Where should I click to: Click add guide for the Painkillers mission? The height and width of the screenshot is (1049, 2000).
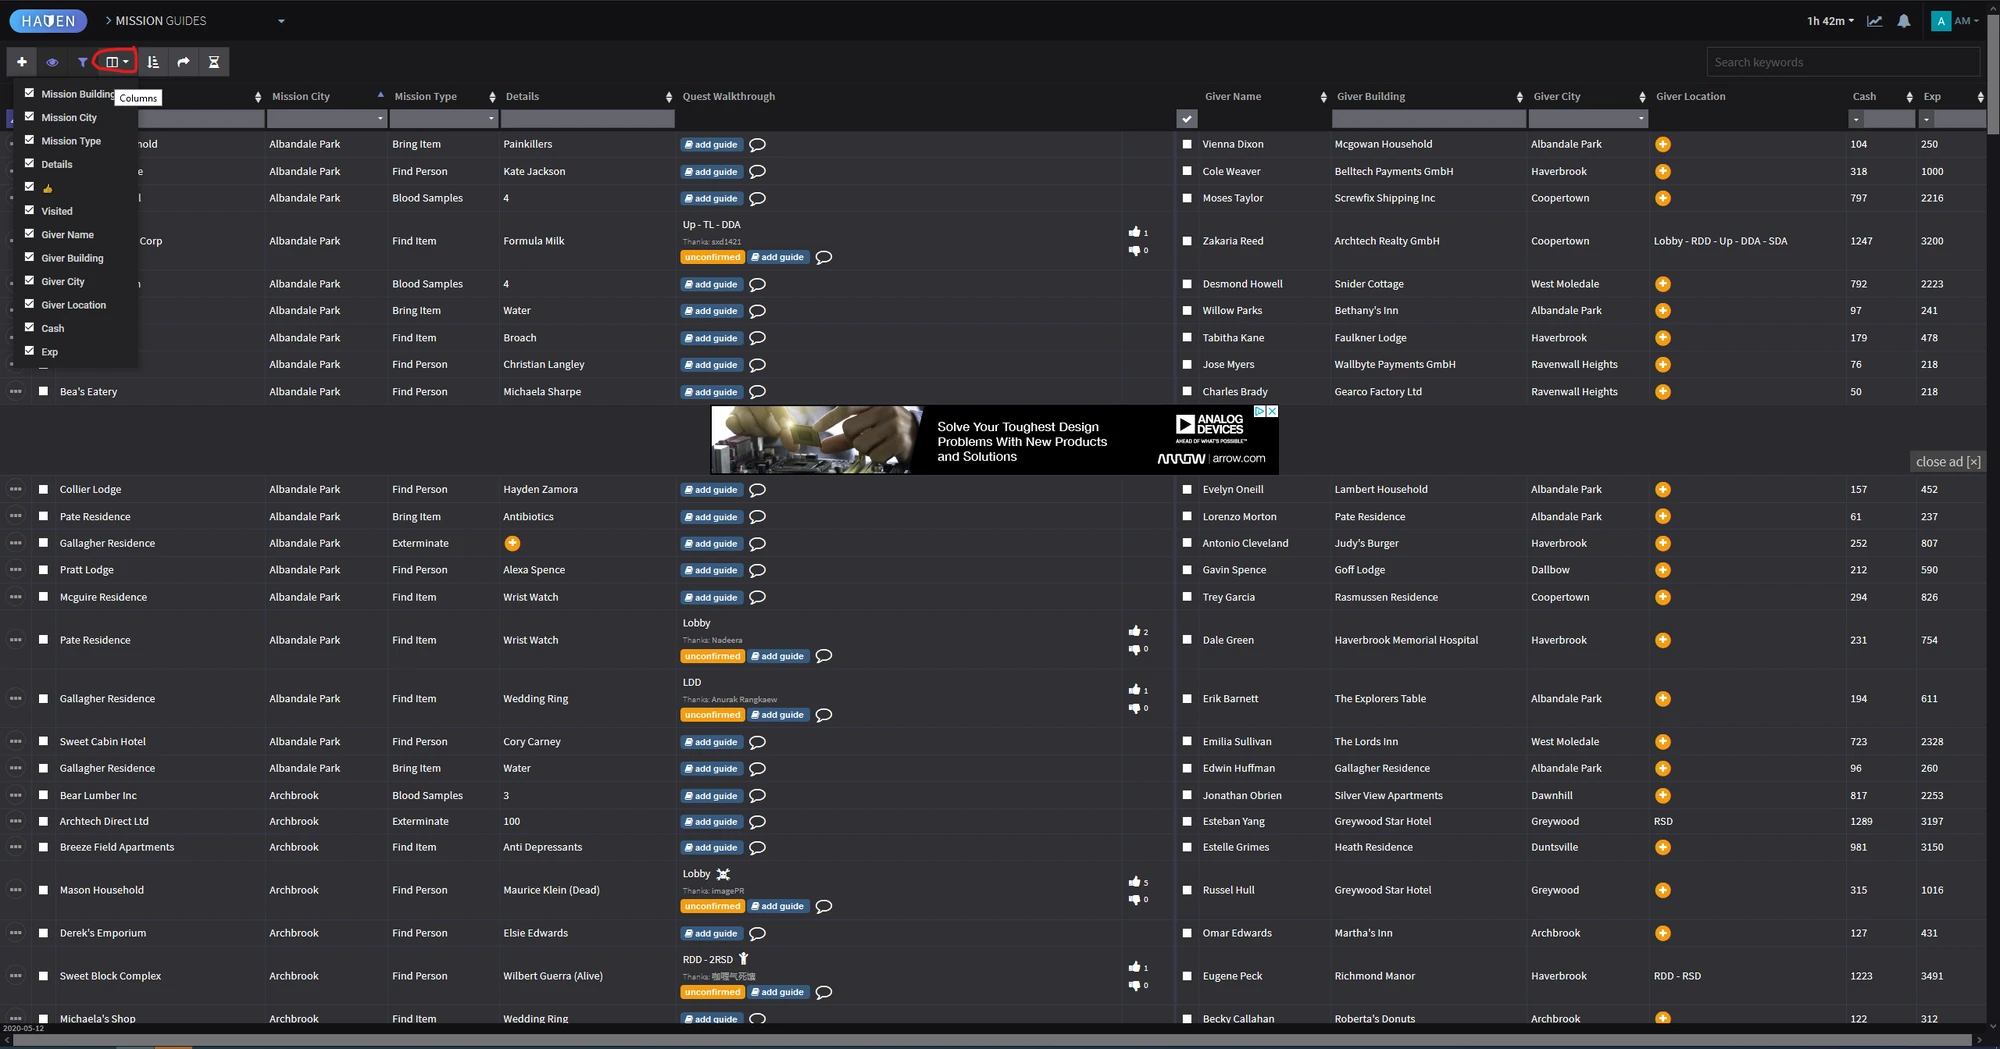710,144
